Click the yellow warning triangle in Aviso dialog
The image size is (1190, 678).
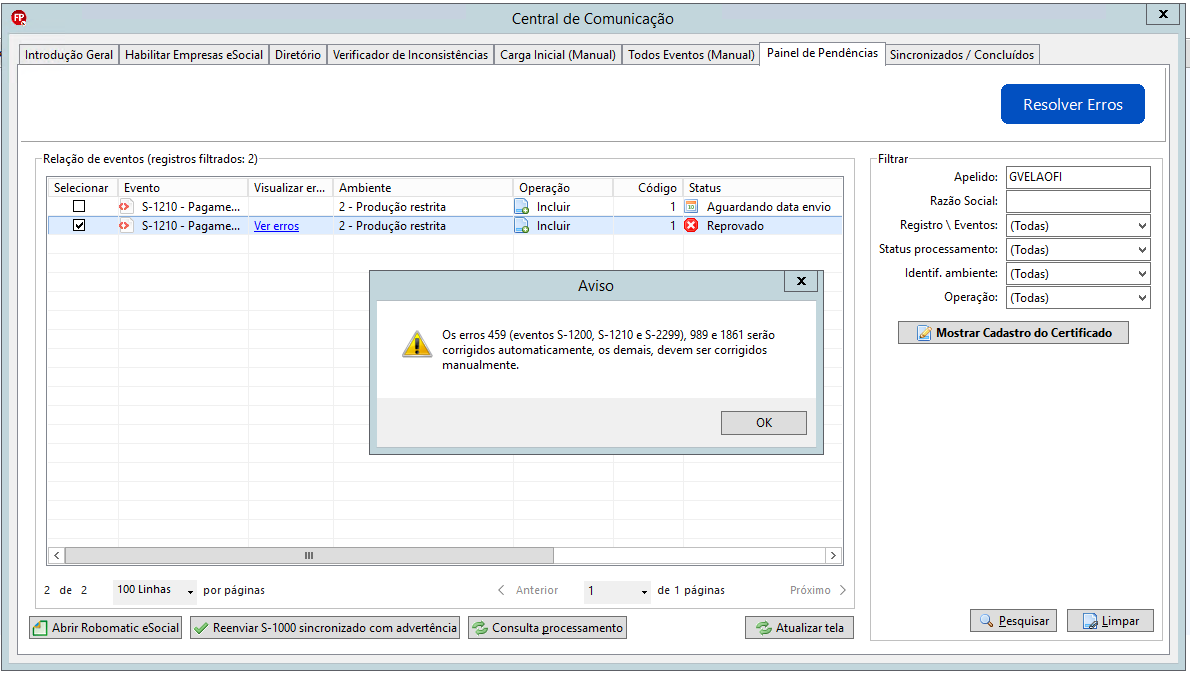(417, 345)
